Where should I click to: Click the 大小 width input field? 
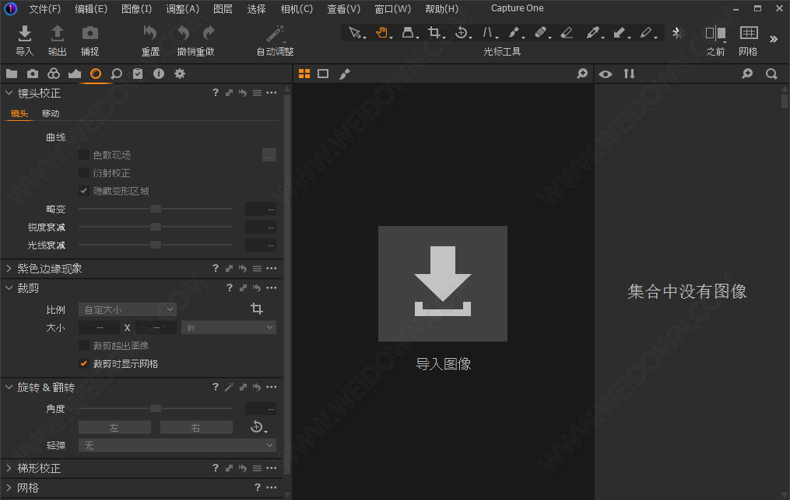pyautogui.click(x=99, y=328)
